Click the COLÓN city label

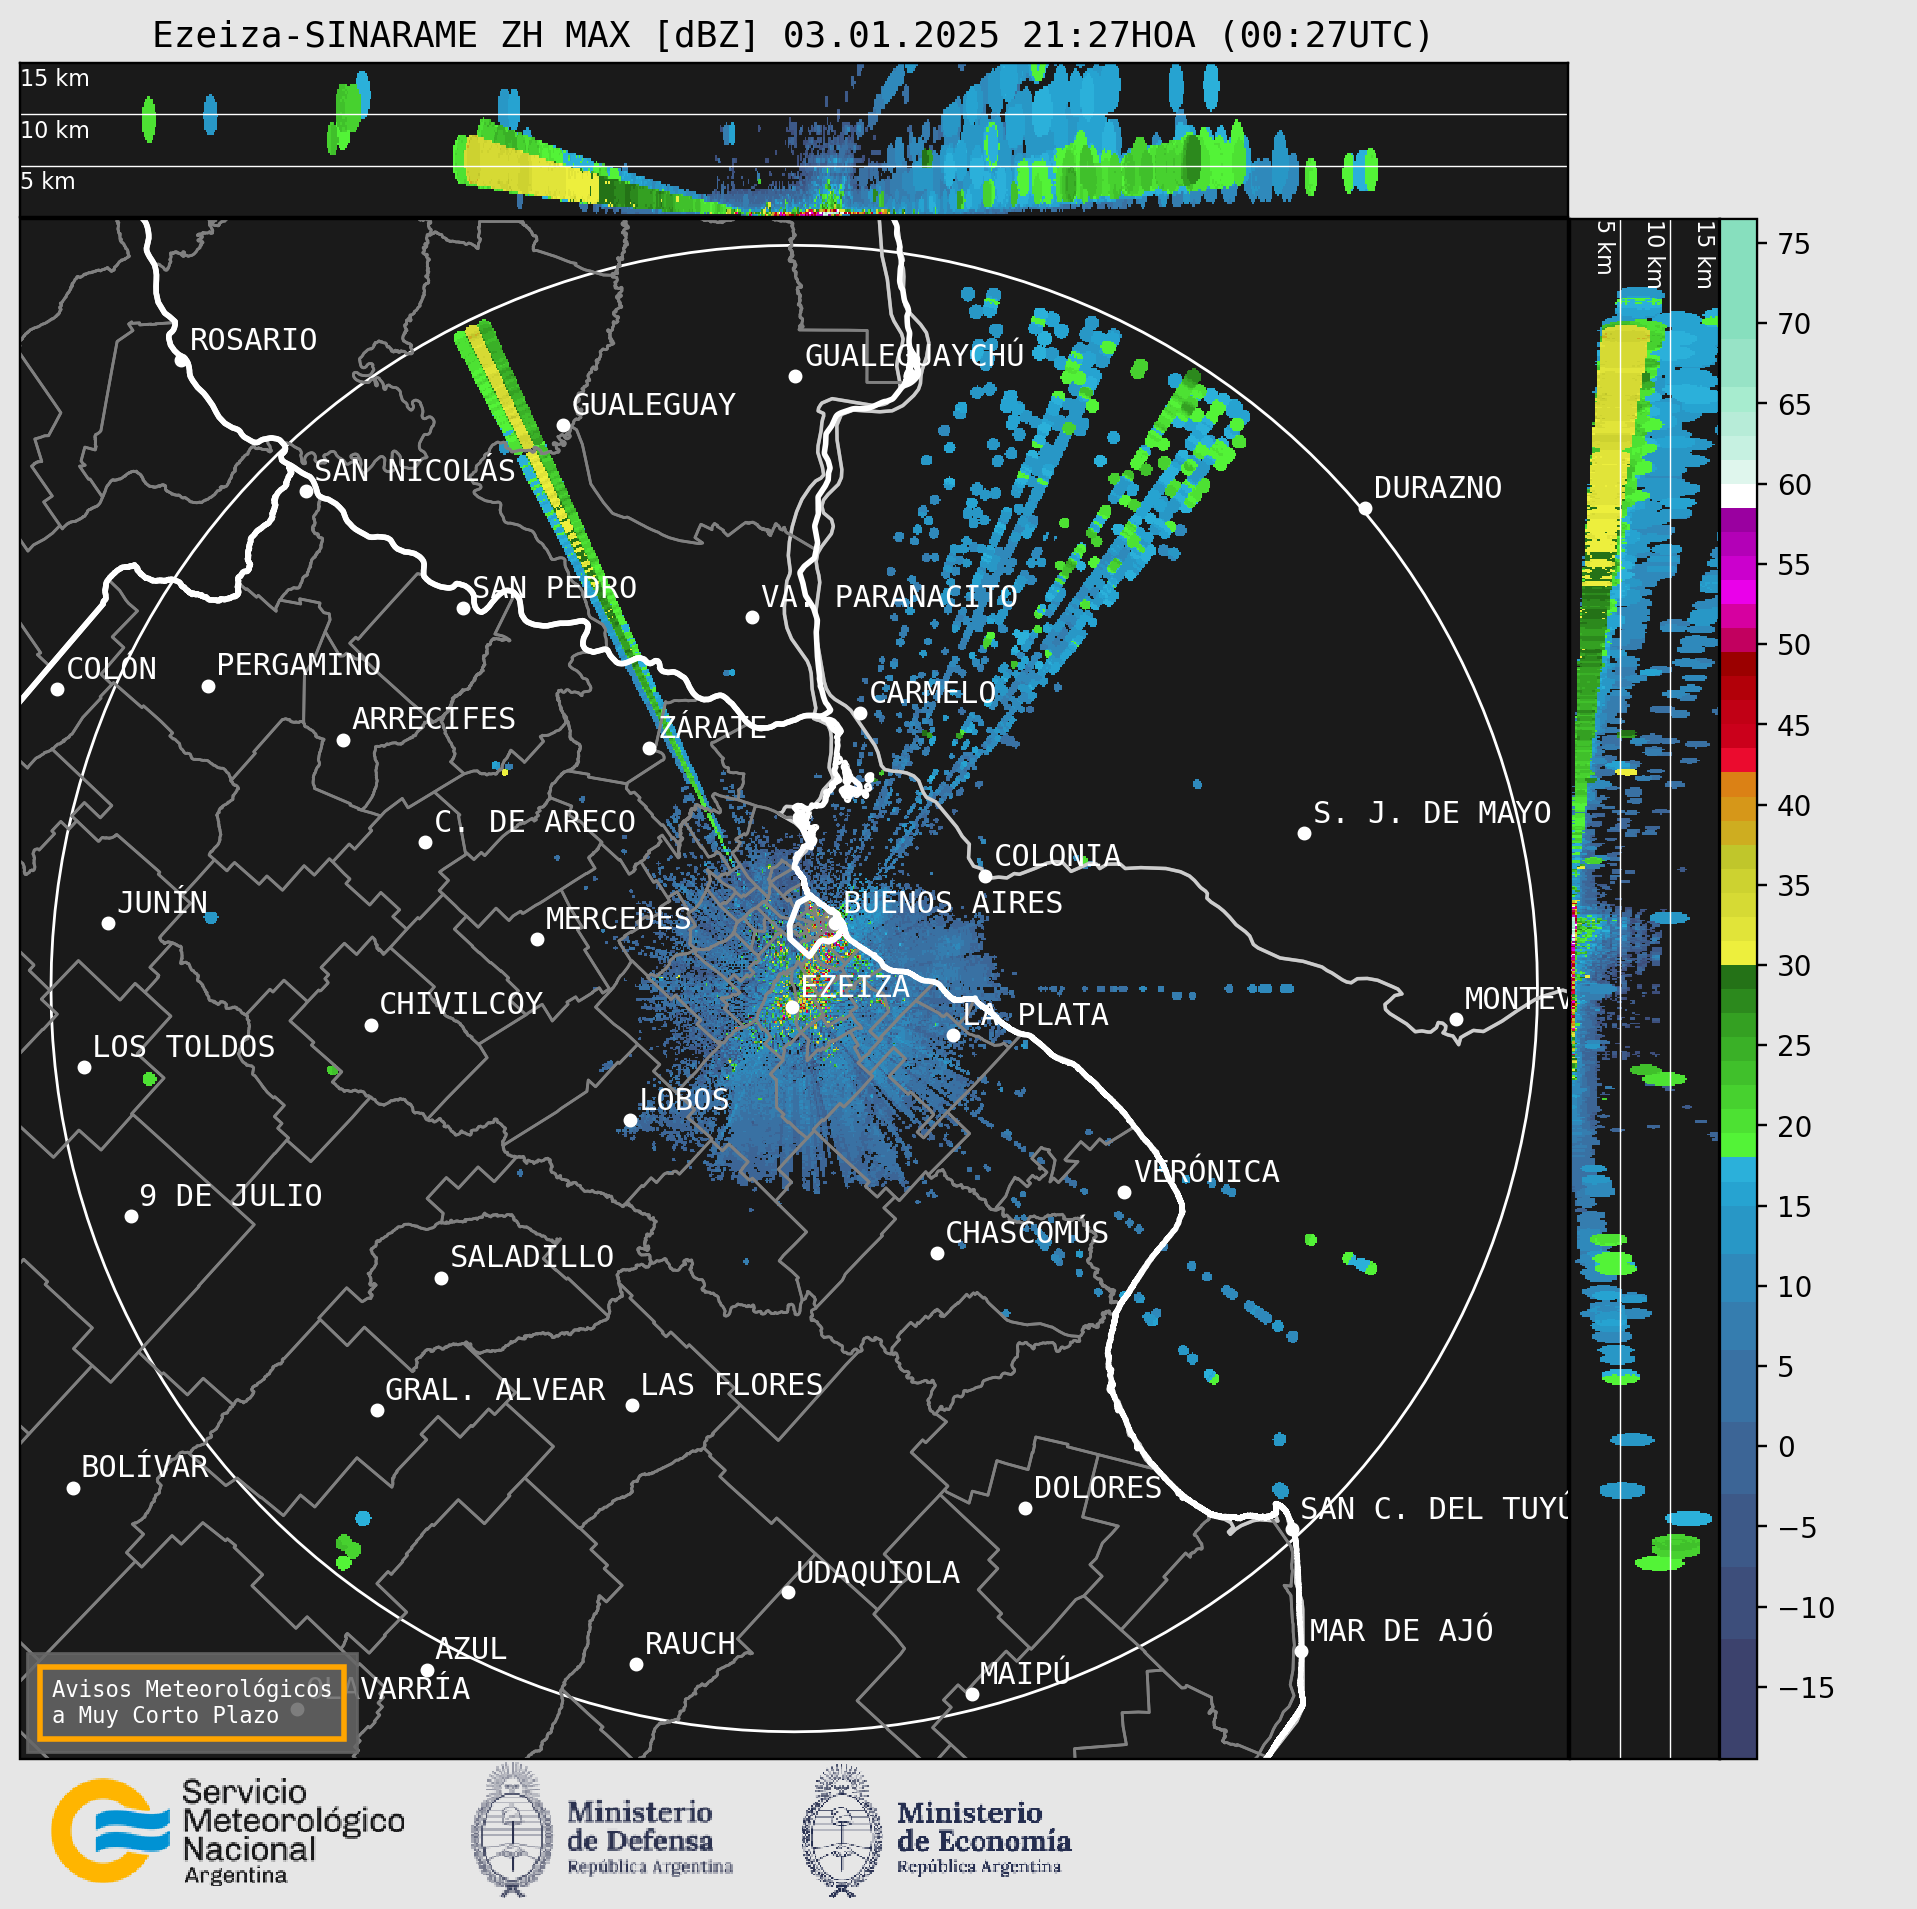pyautogui.click(x=111, y=669)
